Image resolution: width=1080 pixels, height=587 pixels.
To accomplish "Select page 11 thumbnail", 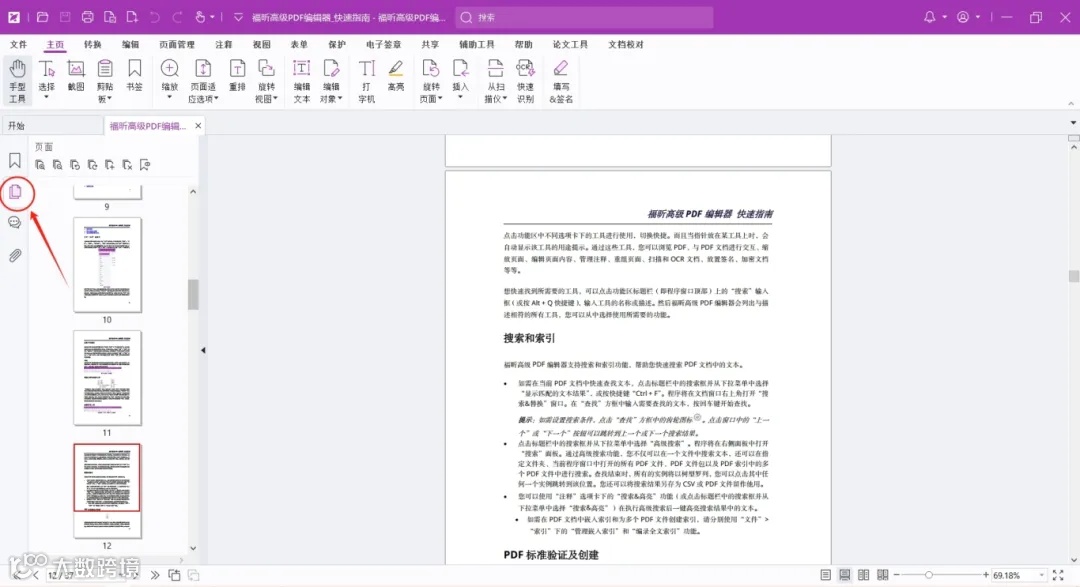I will tap(107, 378).
